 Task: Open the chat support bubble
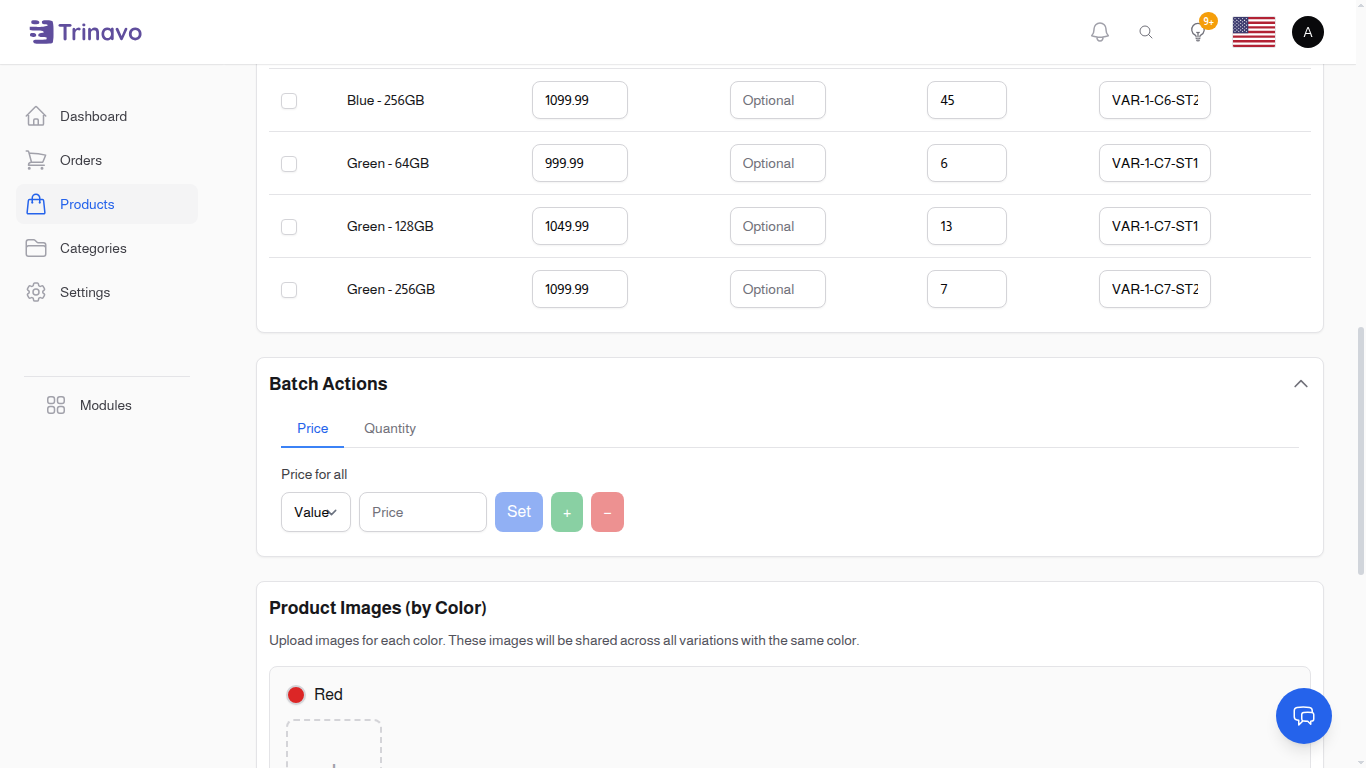1303,716
